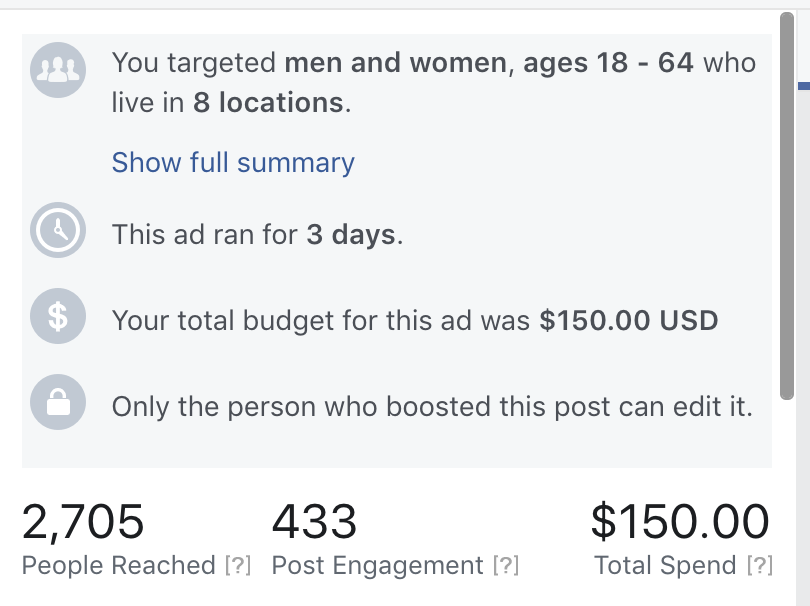Click the boosted post edit notice text
810x606 pixels.
click(432, 407)
